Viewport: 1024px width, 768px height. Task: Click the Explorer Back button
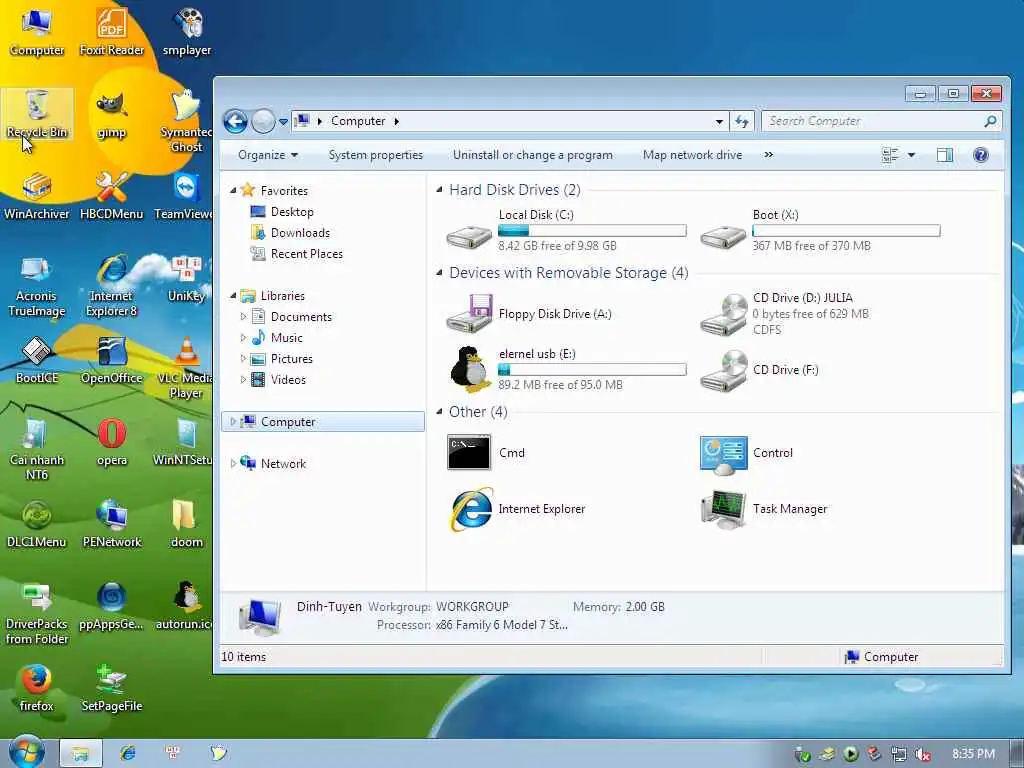coord(235,121)
